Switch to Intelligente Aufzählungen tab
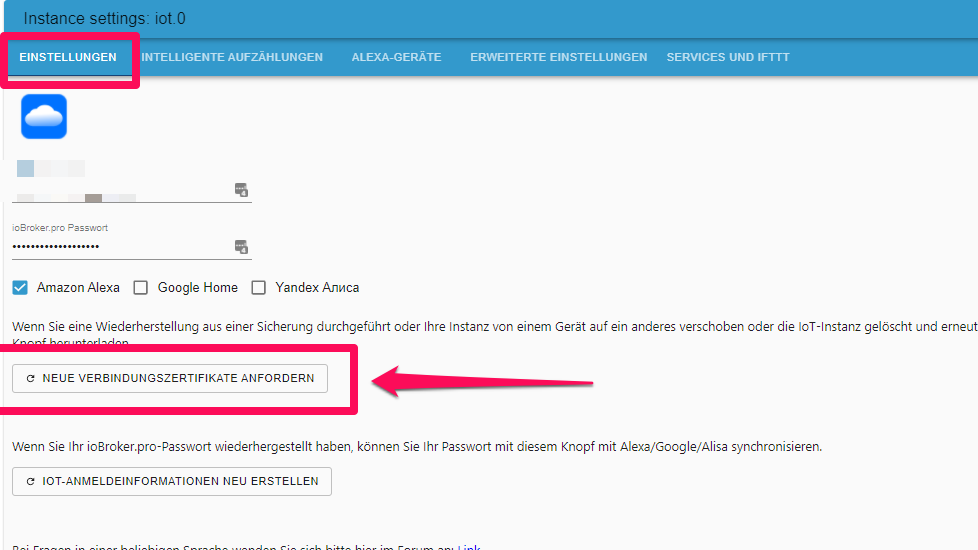Viewport: 978px width, 550px height. click(232, 57)
